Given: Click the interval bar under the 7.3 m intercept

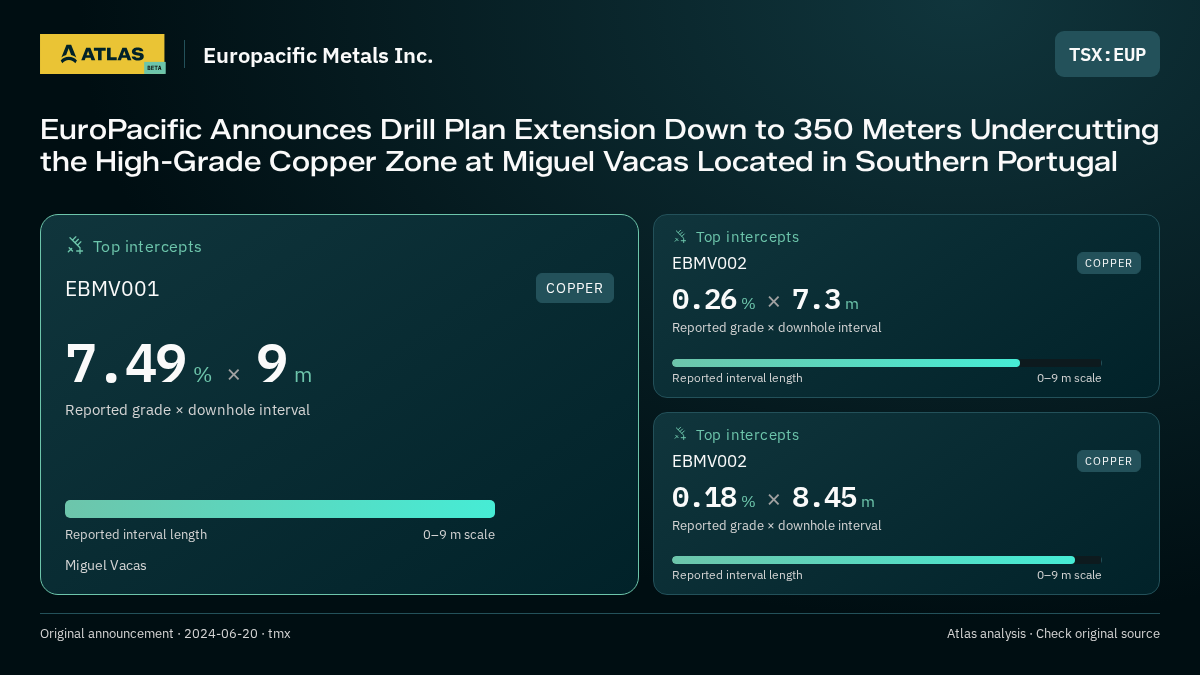Looking at the screenshot, I should [886, 363].
